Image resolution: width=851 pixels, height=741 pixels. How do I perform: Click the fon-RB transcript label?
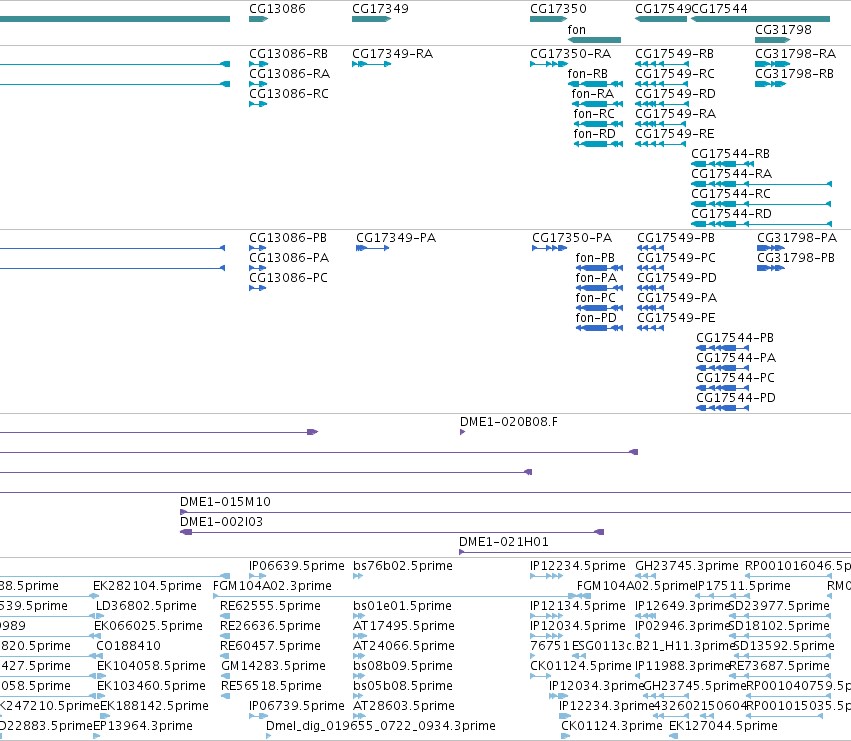pos(588,74)
